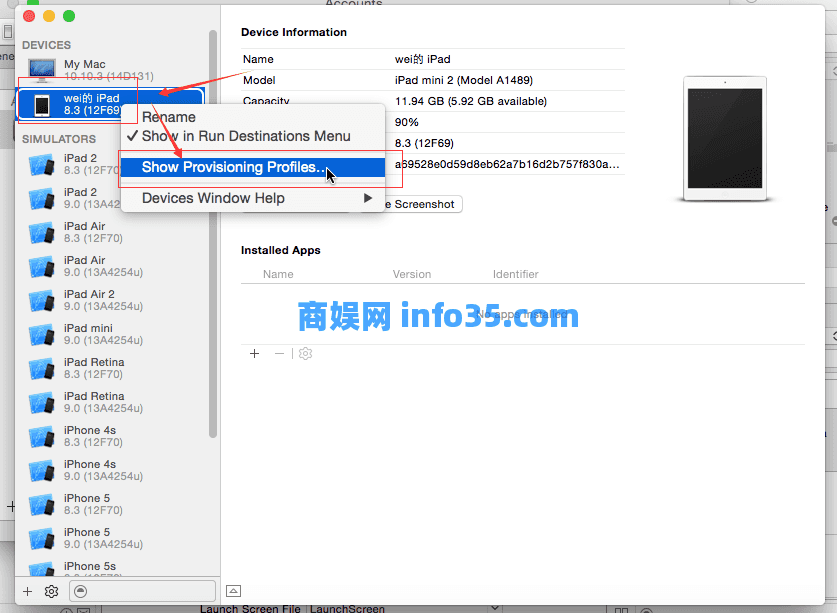
Task: Click the device identifier value text
Action: (x=507, y=164)
